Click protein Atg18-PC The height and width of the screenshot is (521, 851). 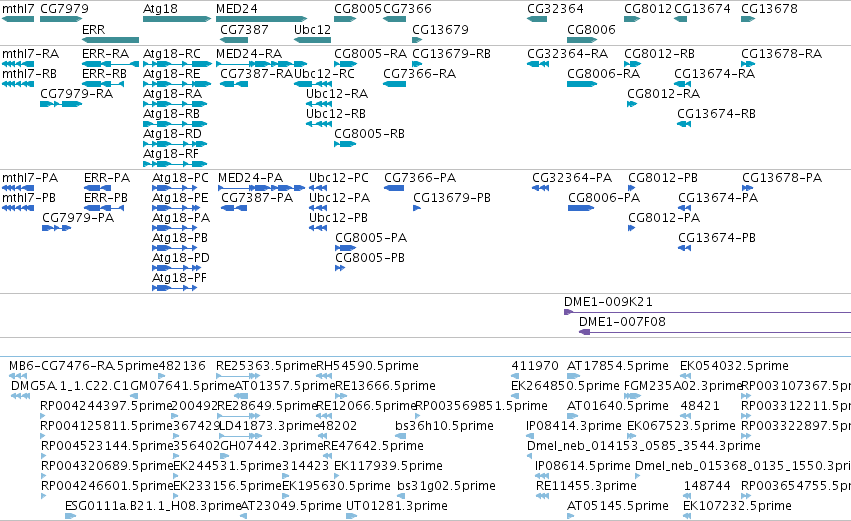coord(180,178)
